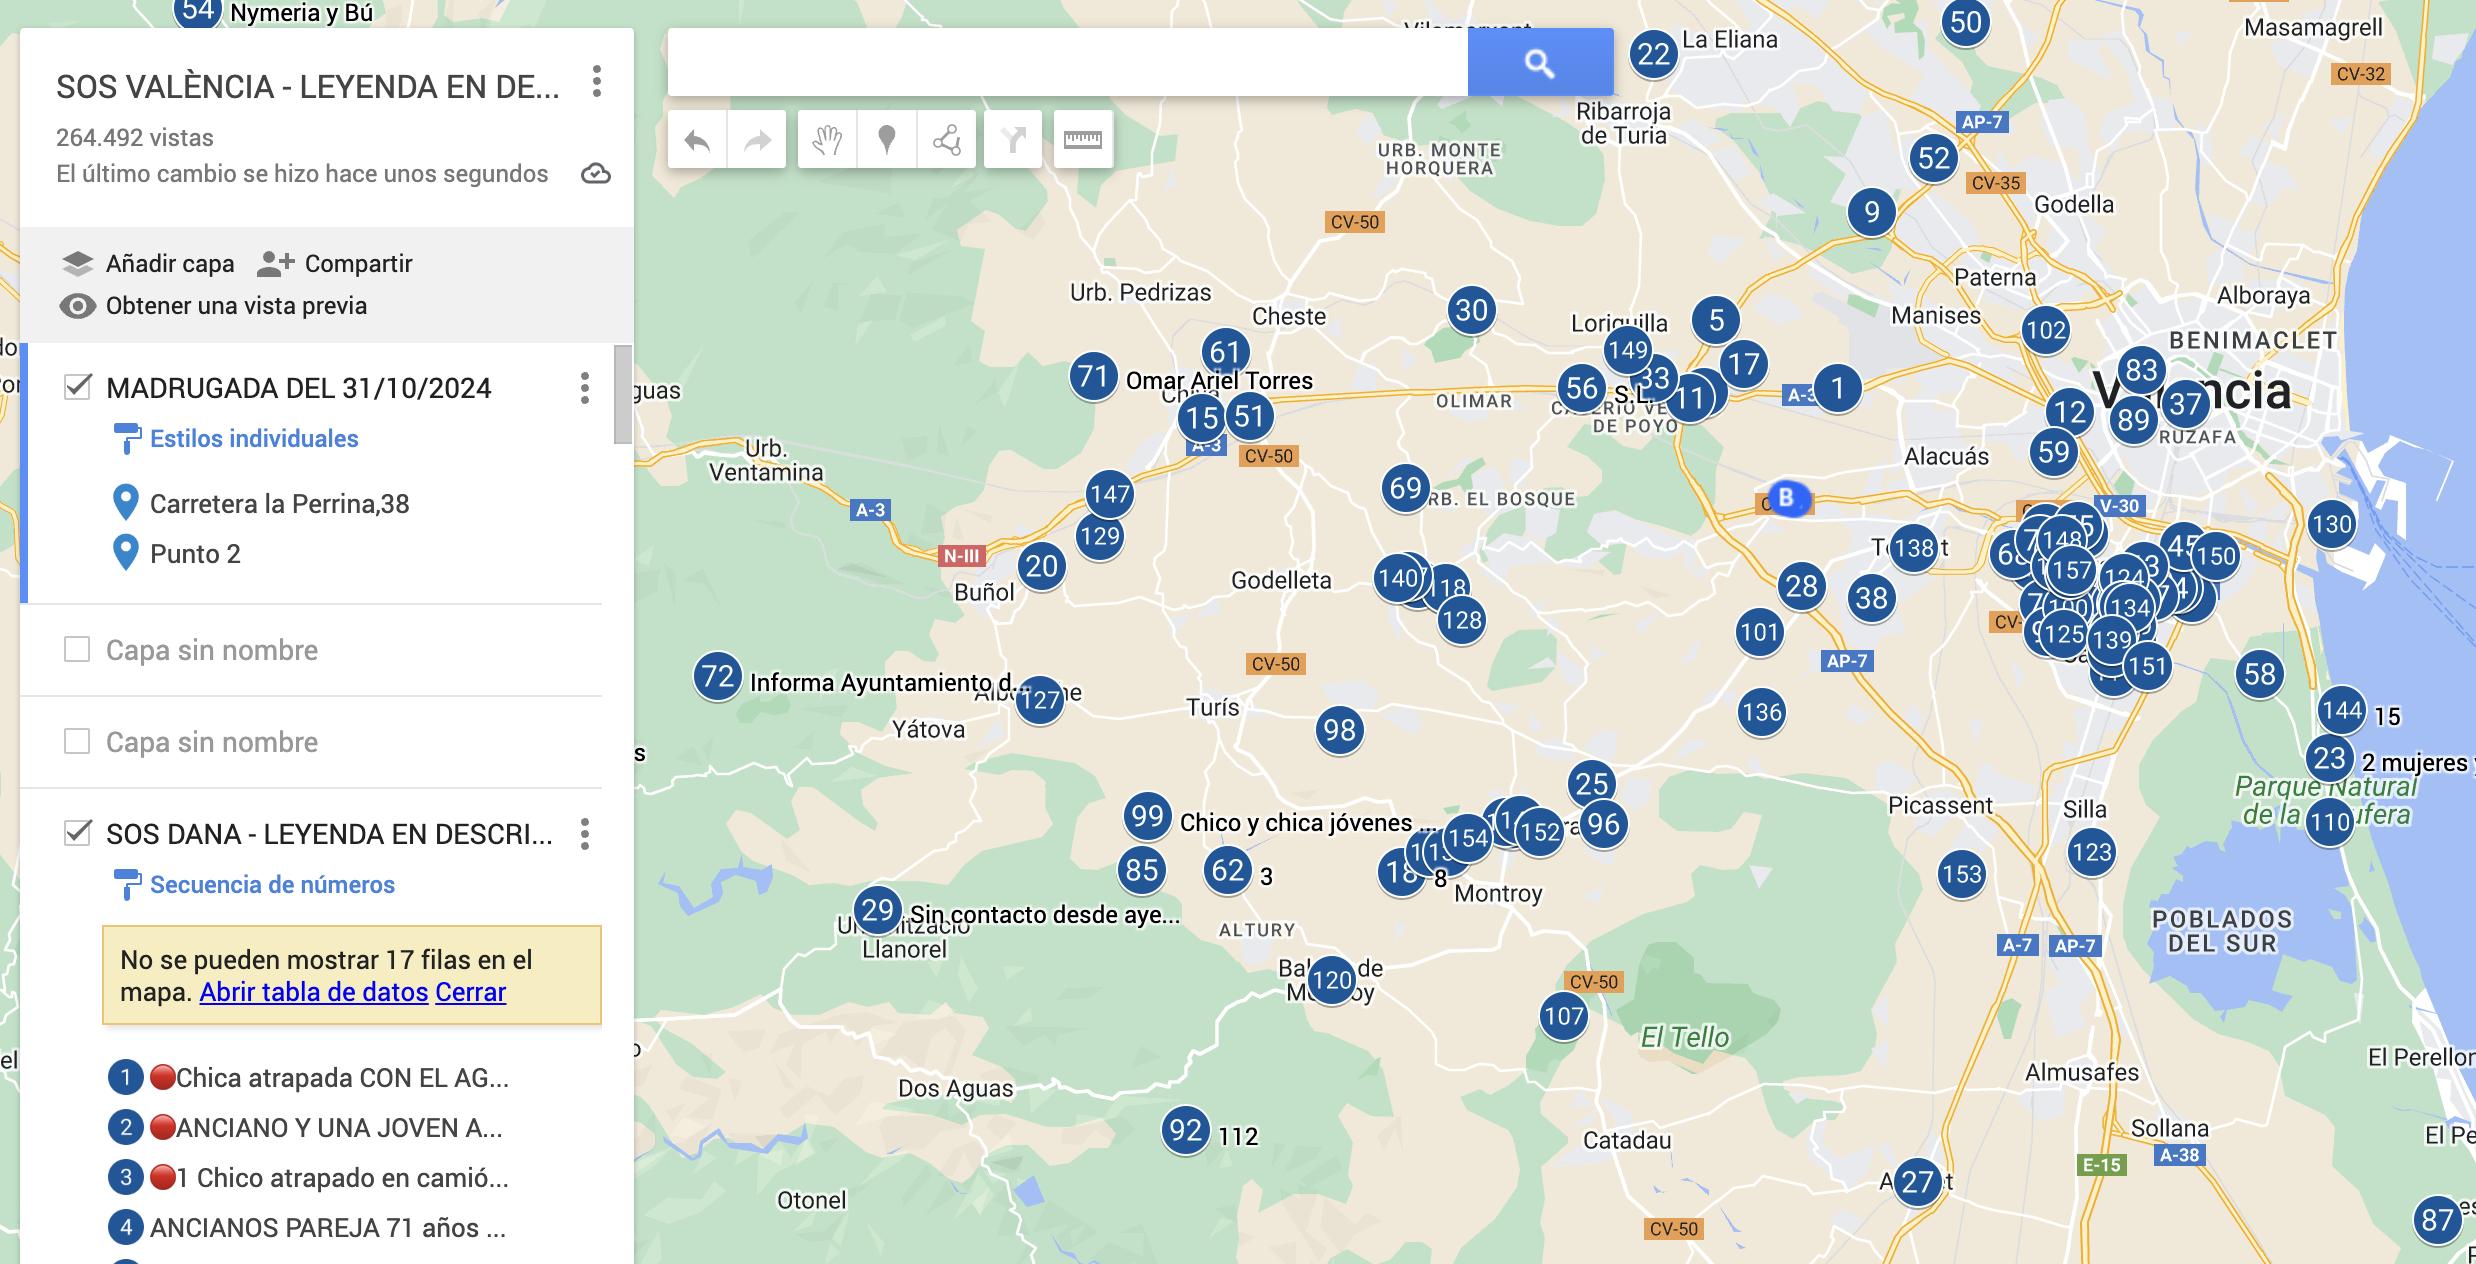Click Compartir add-person icon
Image resolution: width=2476 pixels, height=1264 pixels.
[x=275, y=263]
